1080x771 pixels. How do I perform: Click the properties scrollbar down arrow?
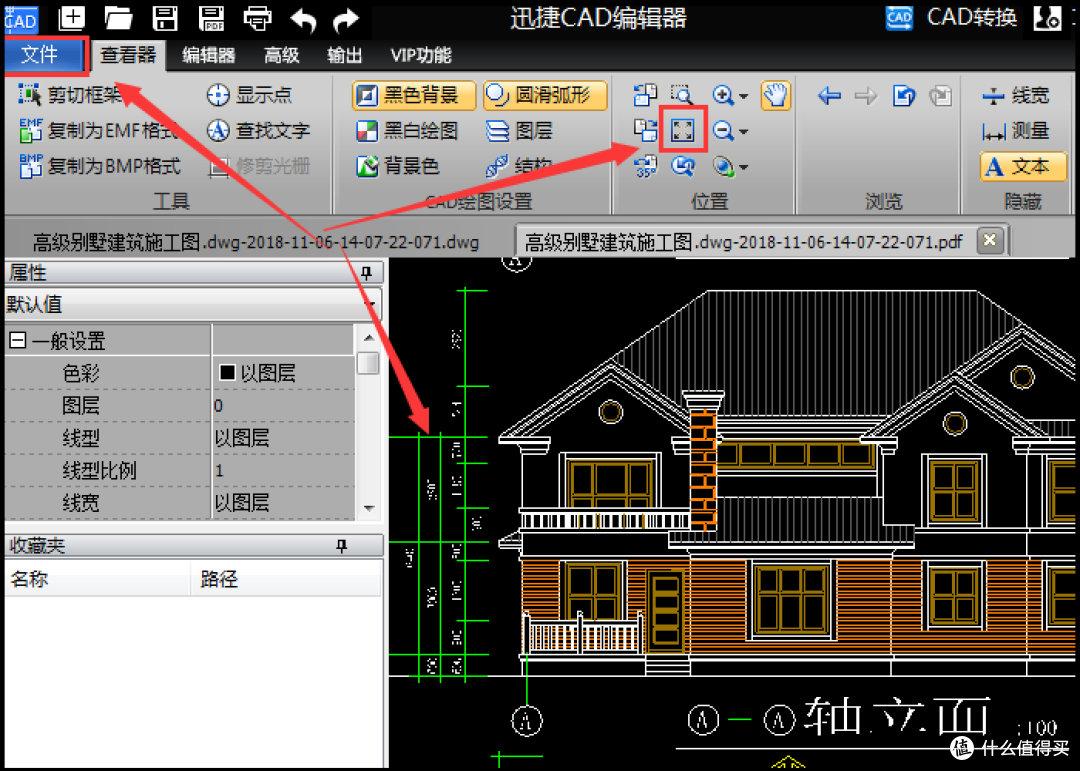point(368,508)
